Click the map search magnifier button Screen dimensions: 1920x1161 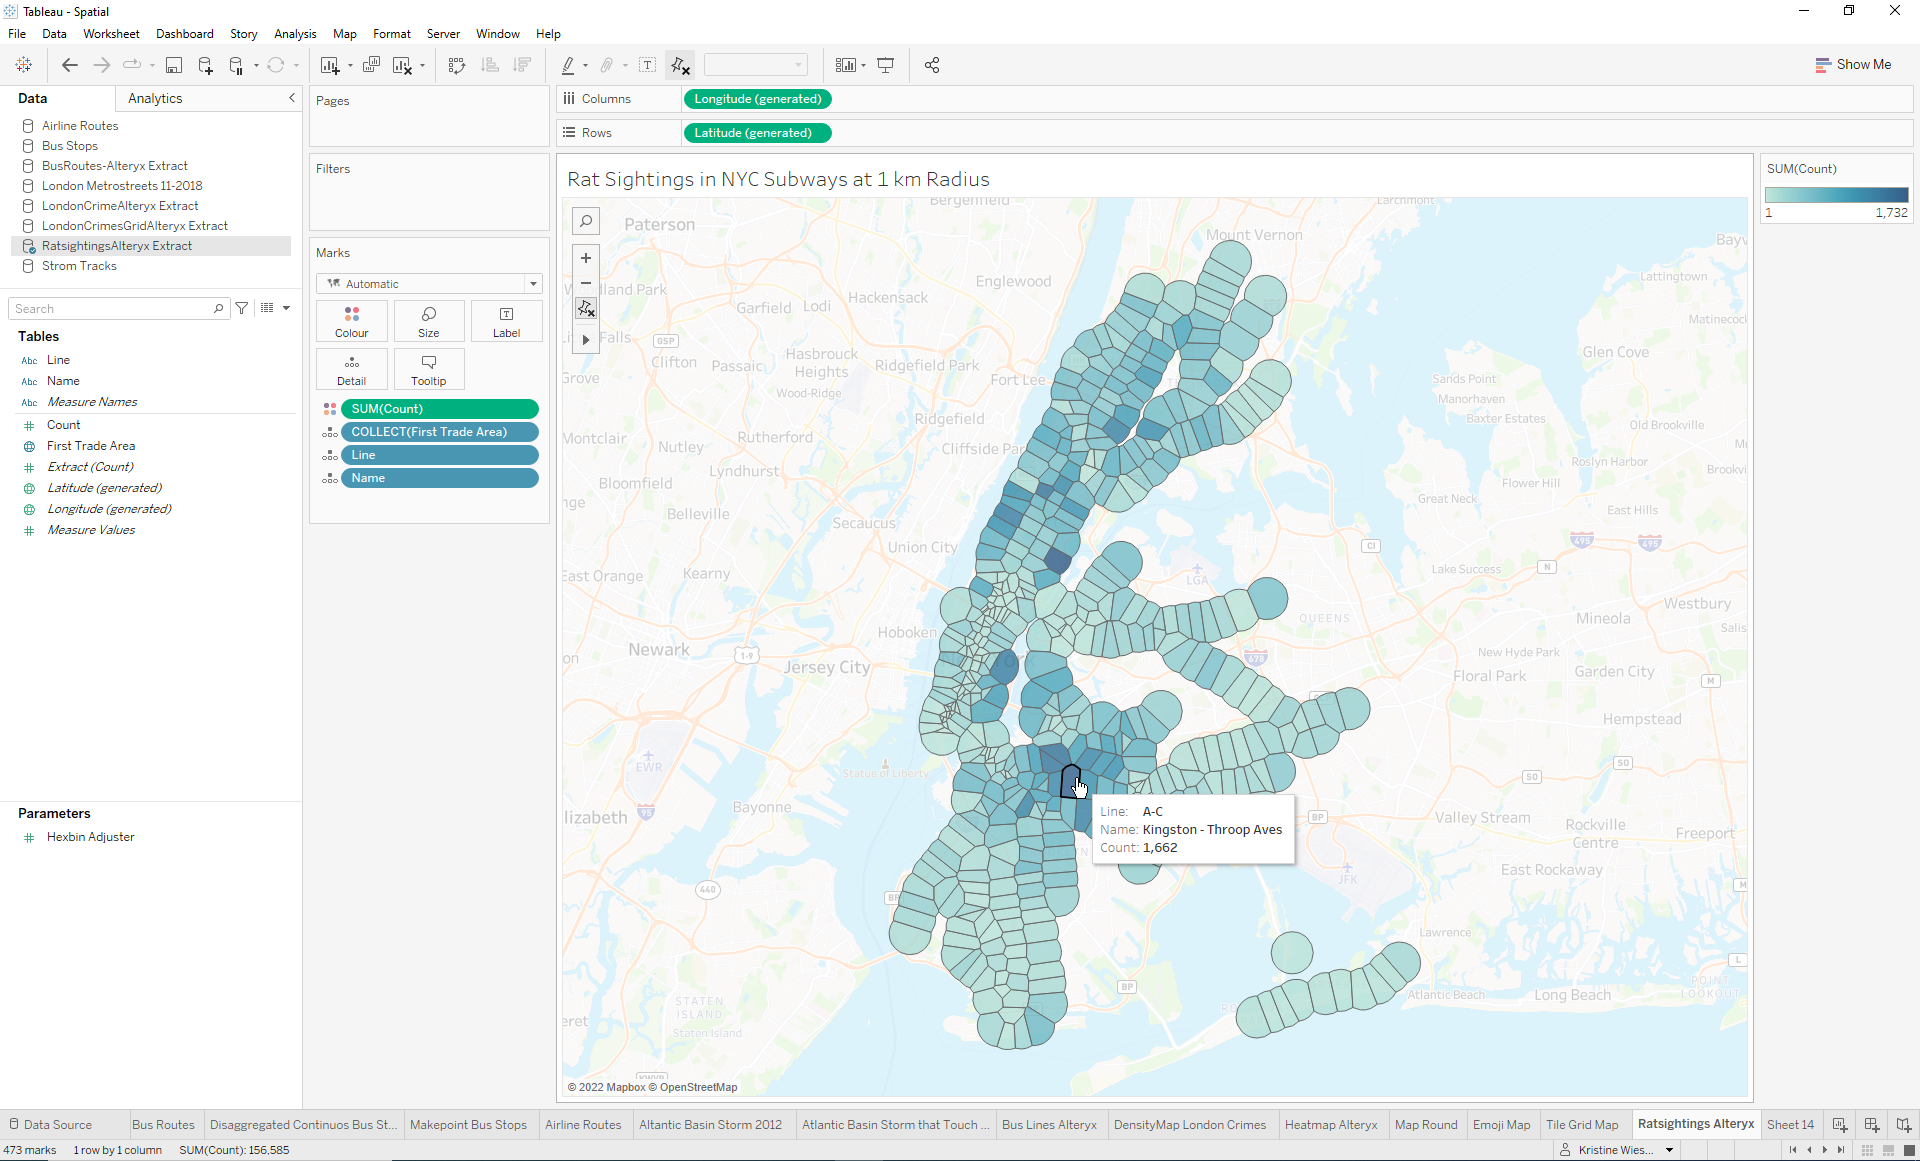(x=586, y=221)
